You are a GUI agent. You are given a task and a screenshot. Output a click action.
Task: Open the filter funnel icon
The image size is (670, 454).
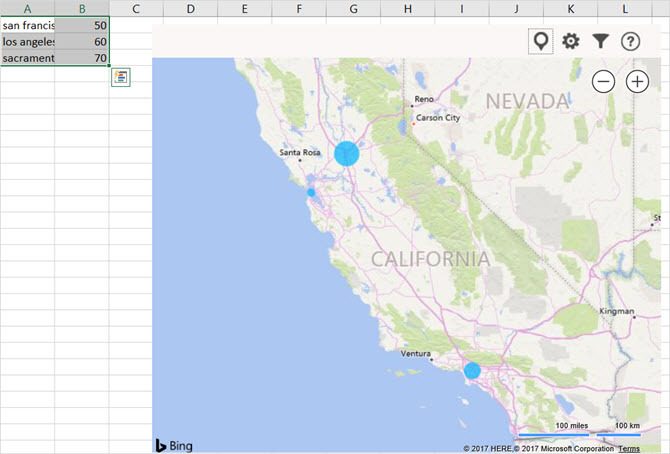600,41
